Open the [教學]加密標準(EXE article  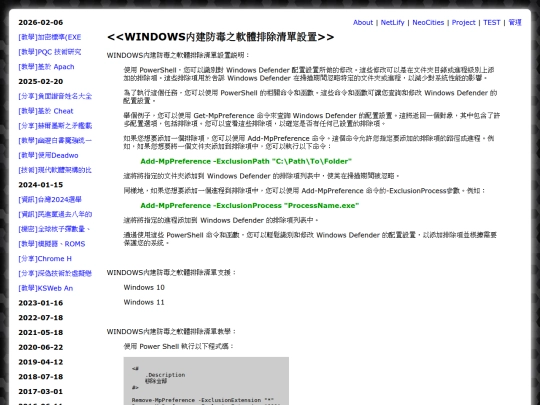point(50,37)
